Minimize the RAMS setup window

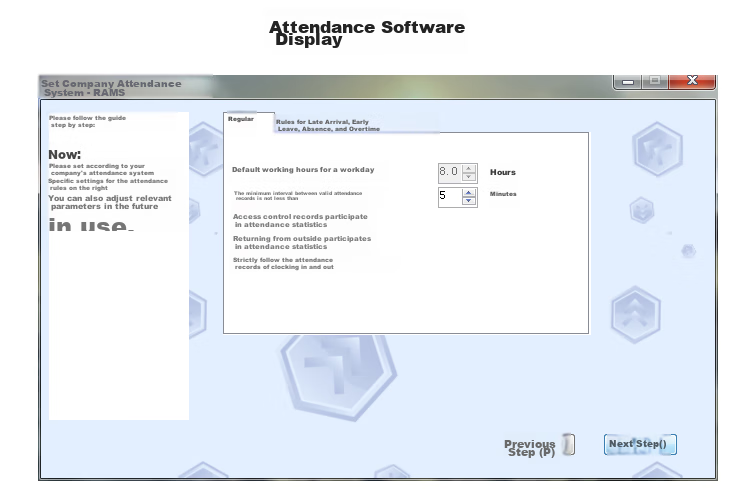coord(628,82)
